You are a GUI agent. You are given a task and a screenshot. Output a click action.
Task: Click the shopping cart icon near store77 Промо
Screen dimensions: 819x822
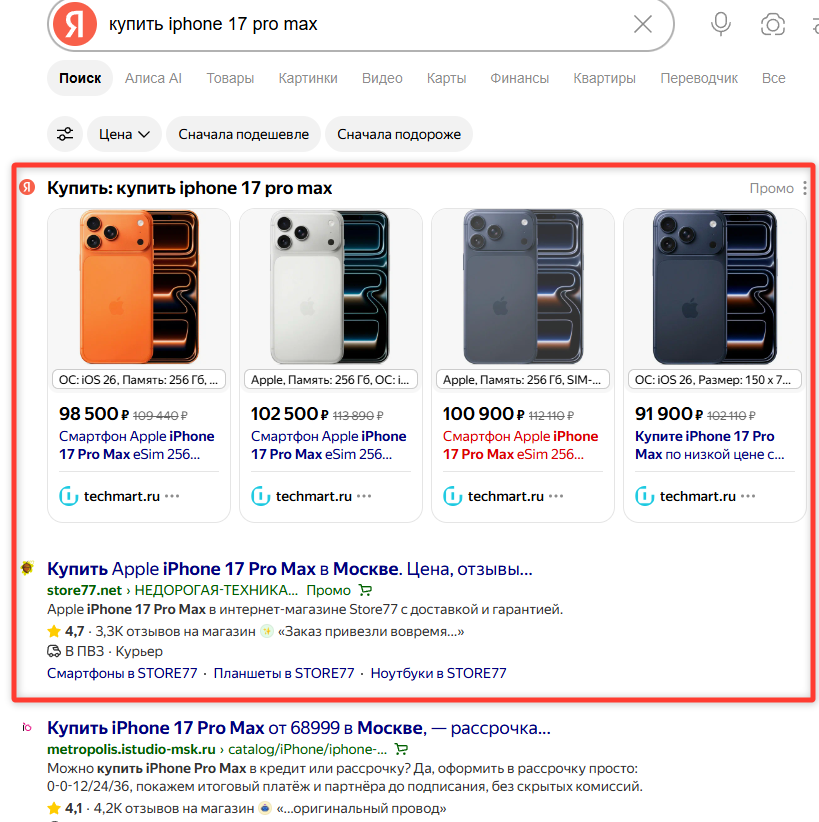pyautogui.click(x=365, y=590)
